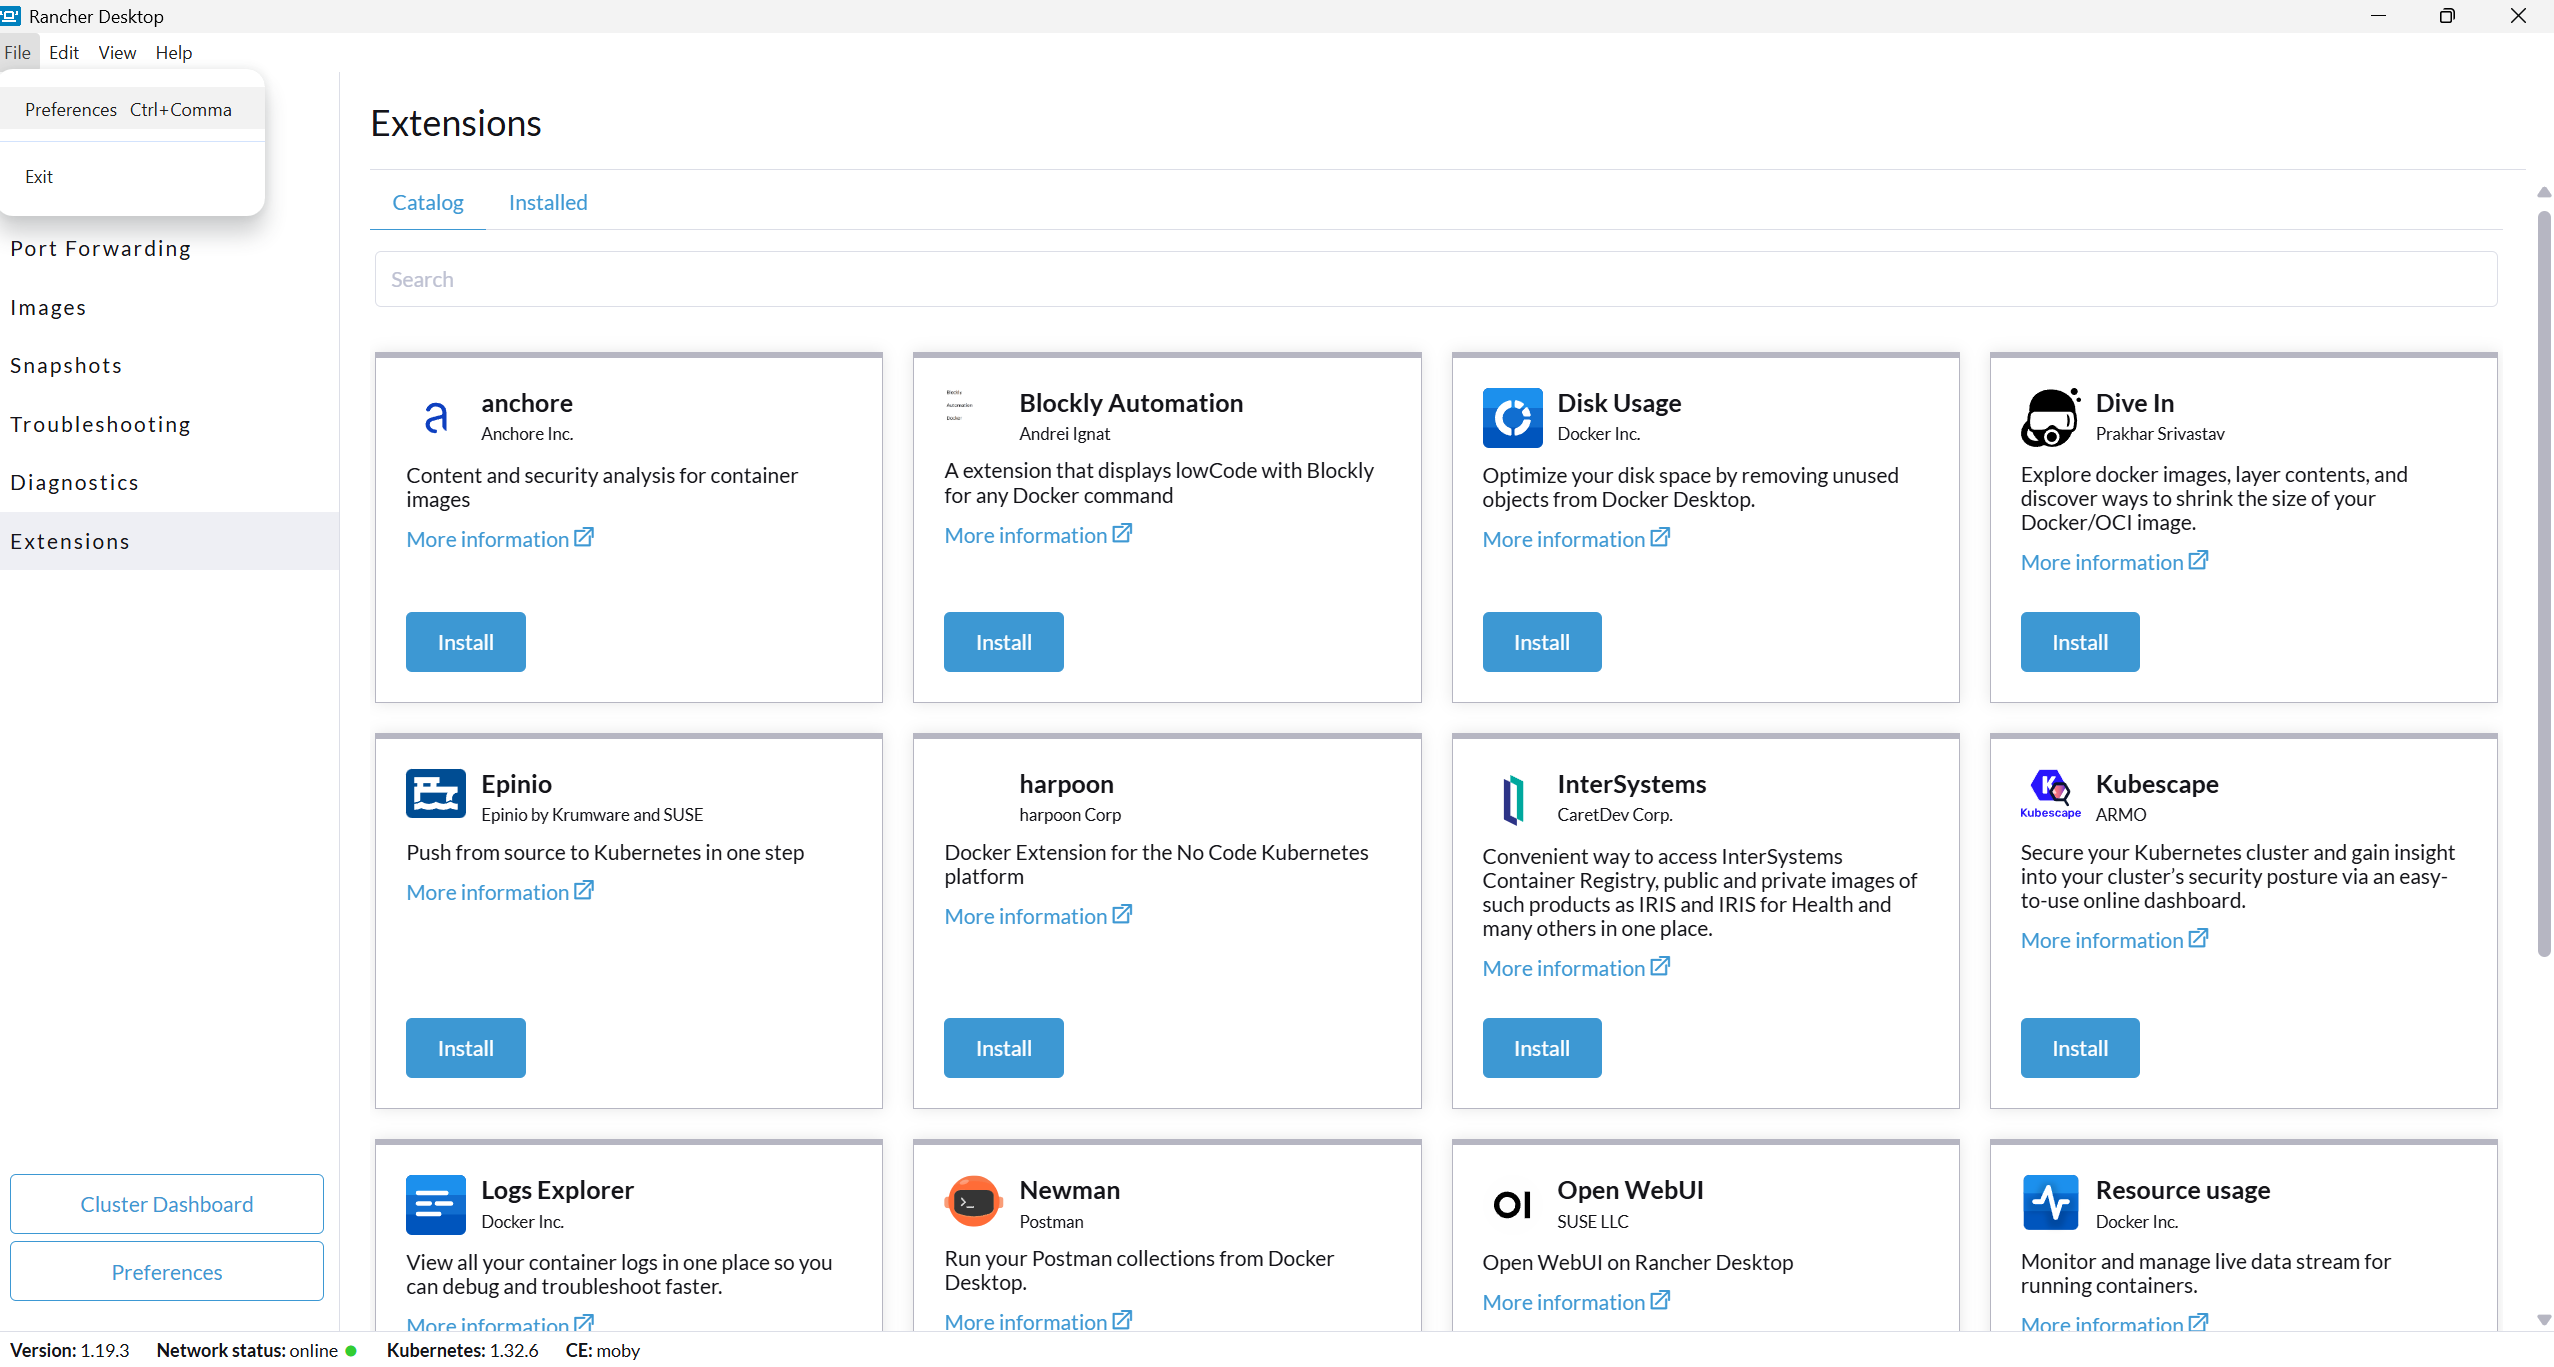Click the Dive In diver icon
This screenshot has width=2554, height=1367.
tap(2050, 417)
